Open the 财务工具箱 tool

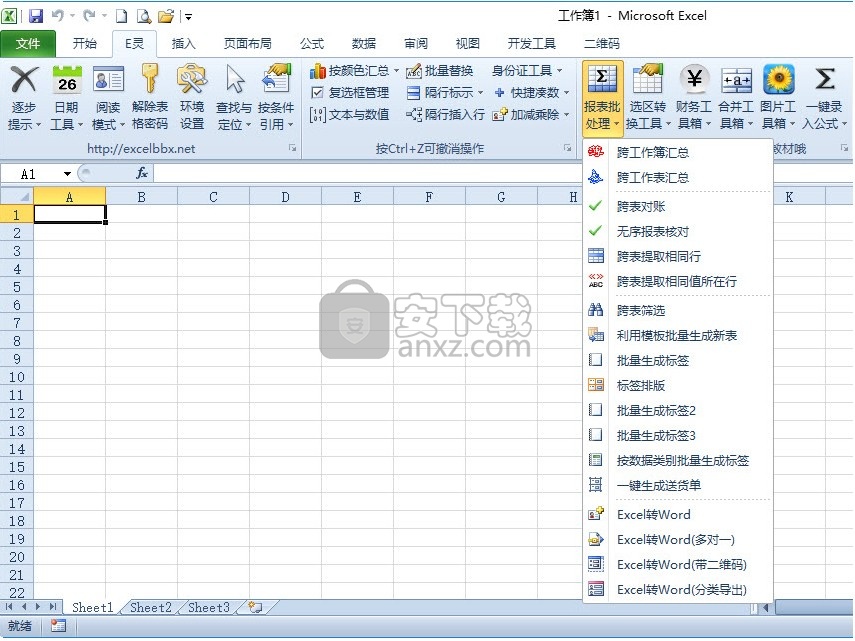(x=694, y=98)
